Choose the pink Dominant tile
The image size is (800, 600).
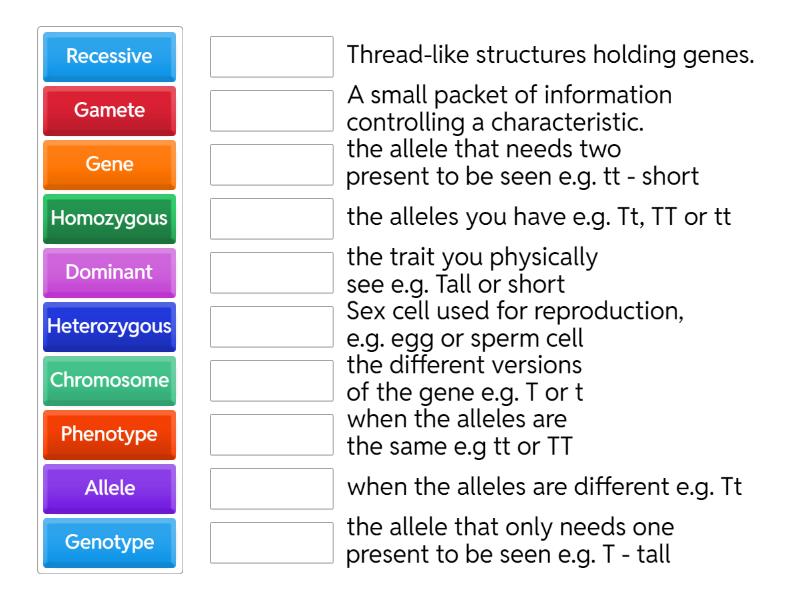click(x=109, y=273)
